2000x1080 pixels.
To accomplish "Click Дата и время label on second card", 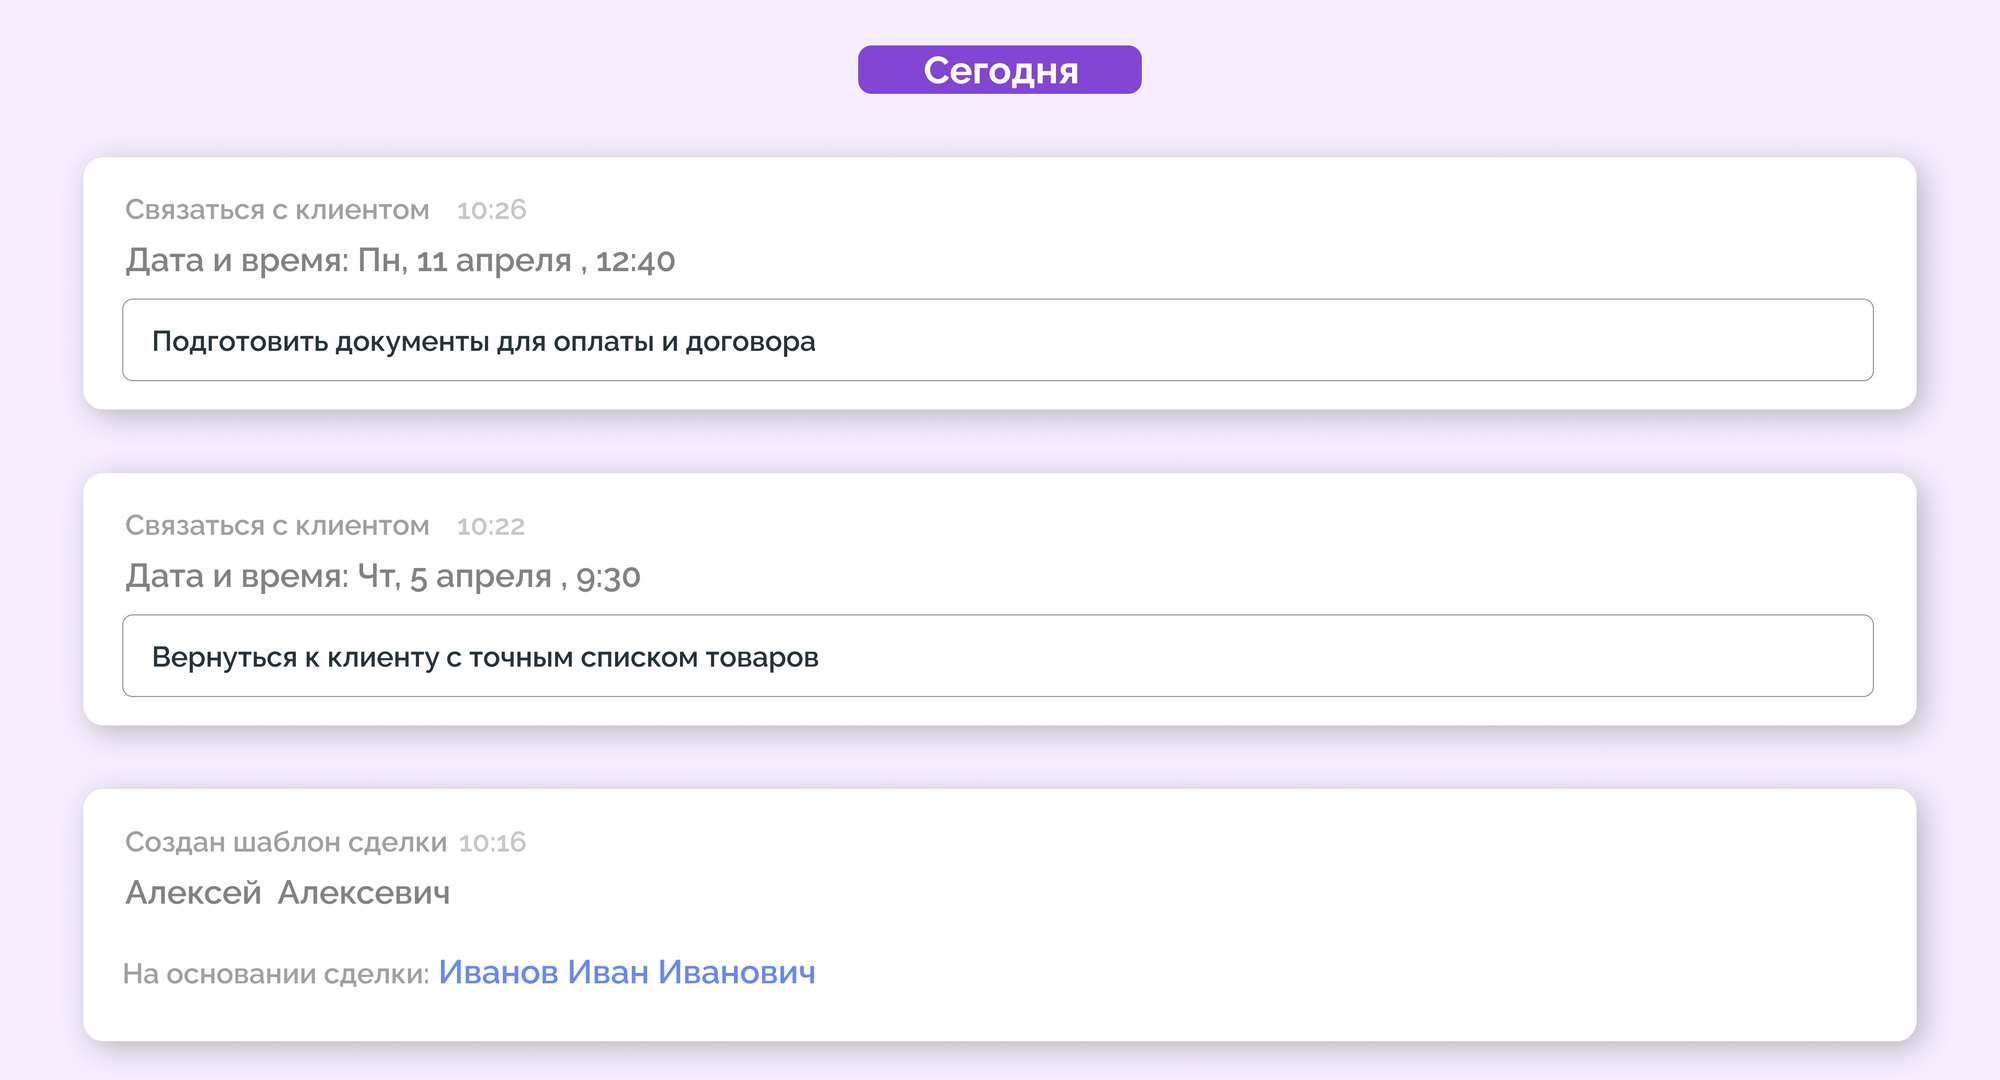I will click(x=233, y=575).
